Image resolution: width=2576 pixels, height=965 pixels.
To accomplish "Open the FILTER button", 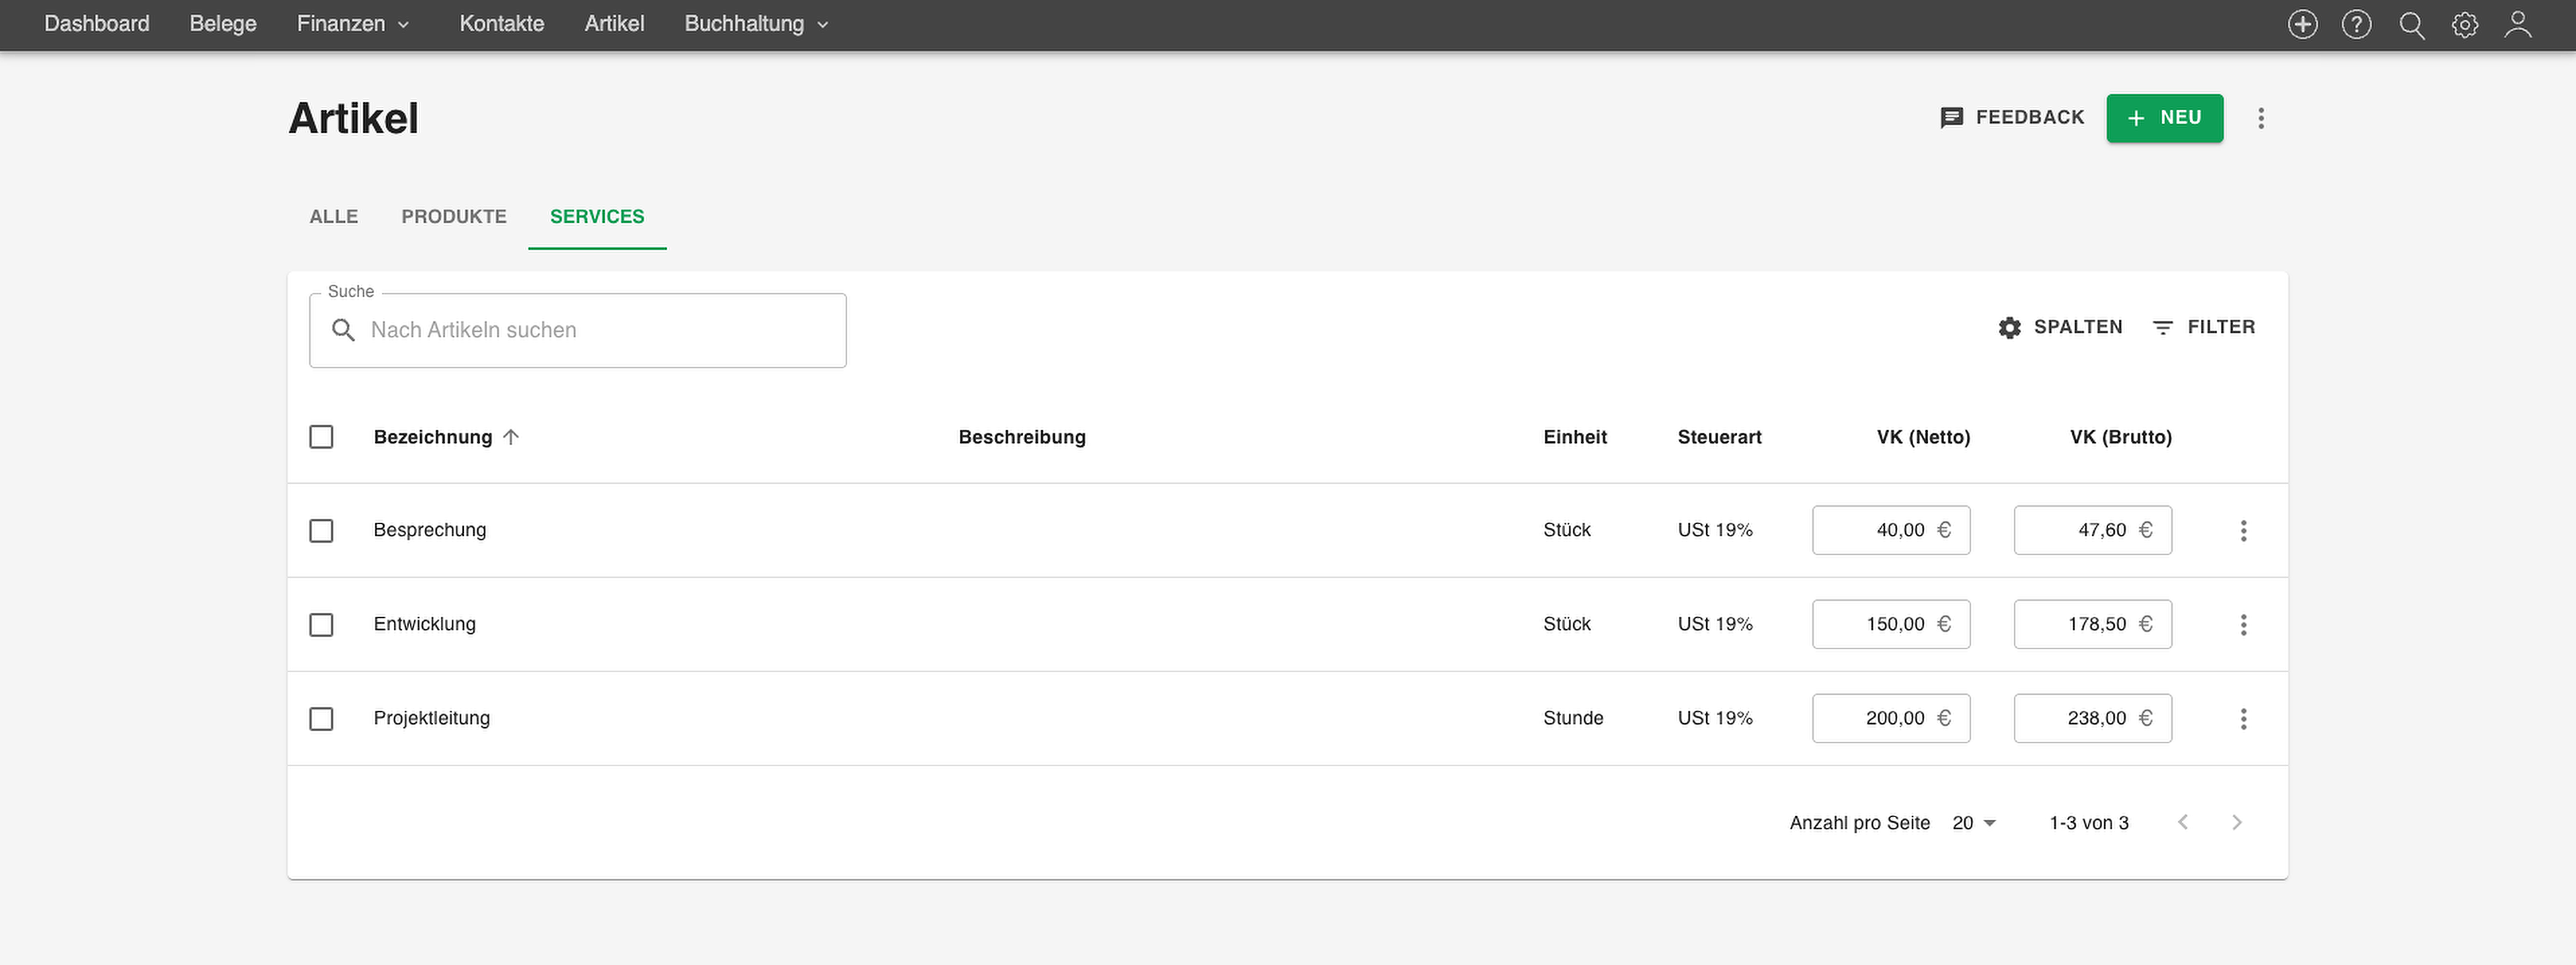I will point(2203,328).
